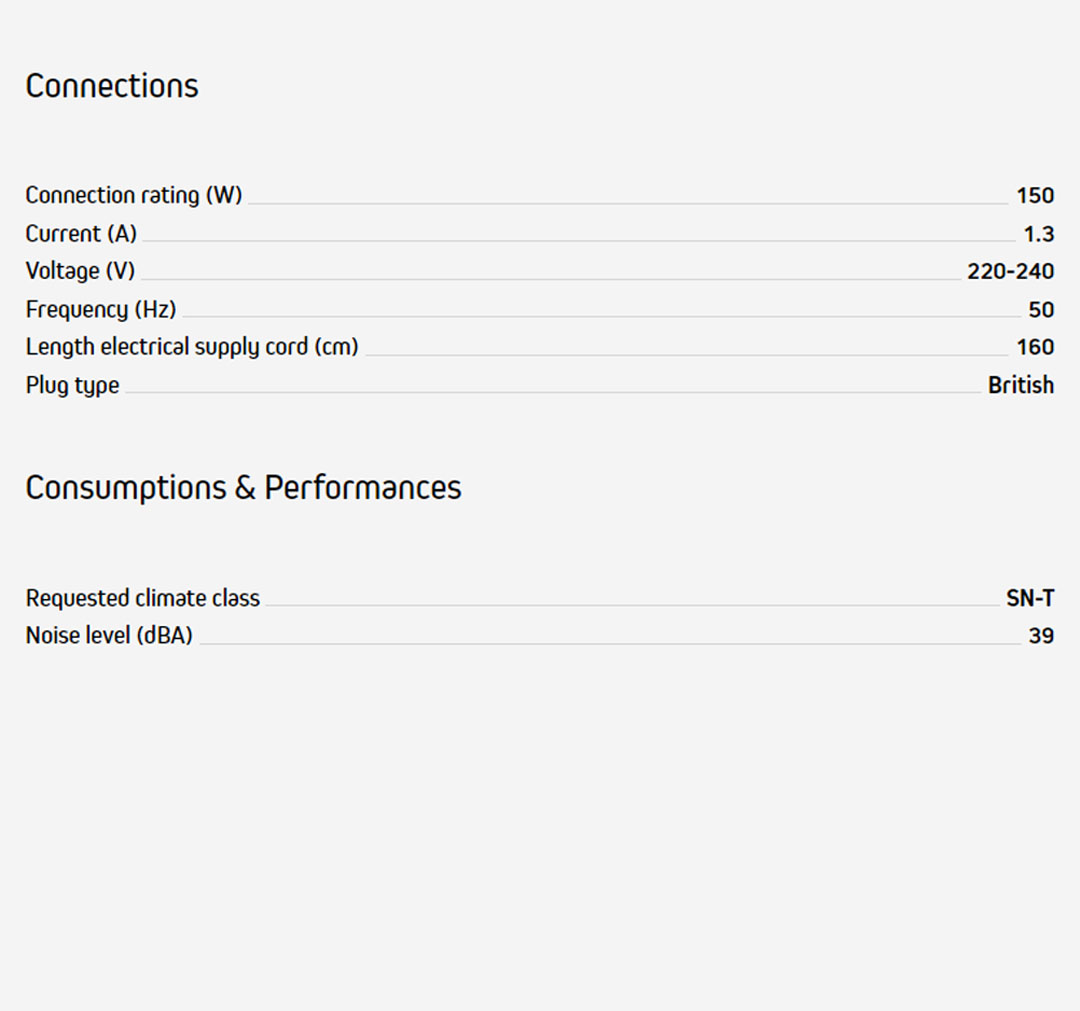
Task: Select the Frequency (Hz) label
Action: (x=100, y=310)
